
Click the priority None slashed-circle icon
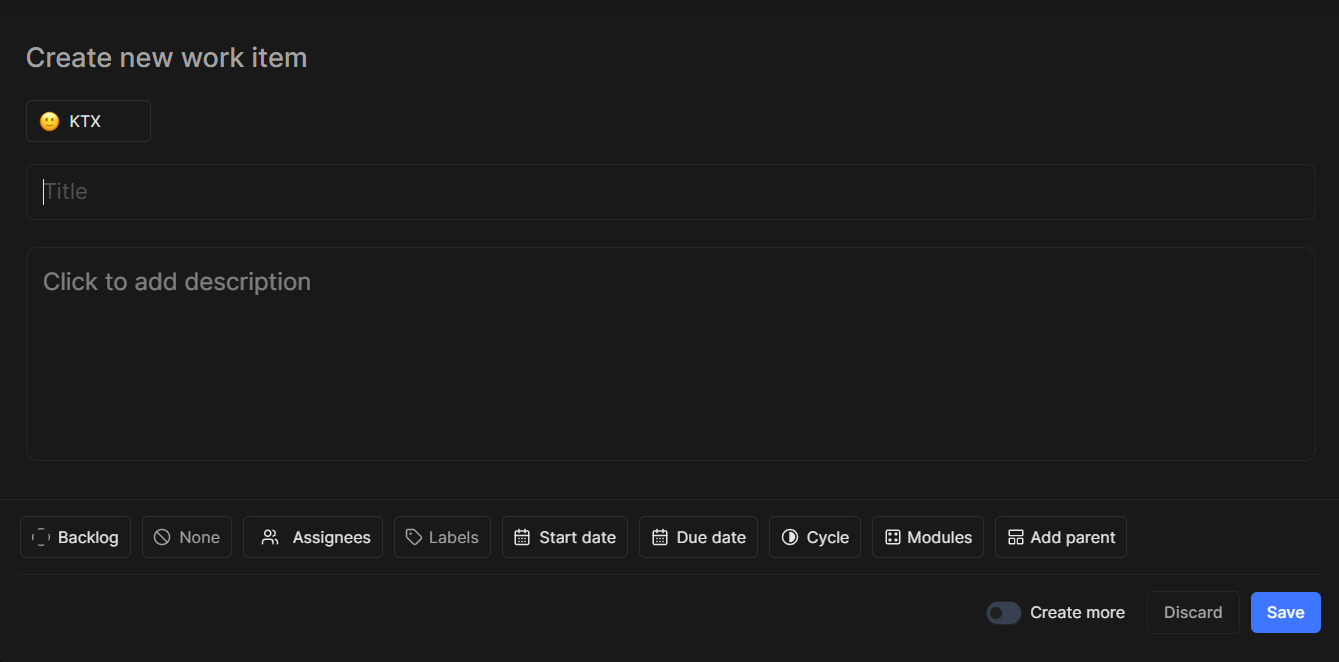click(x=162, y=537)
